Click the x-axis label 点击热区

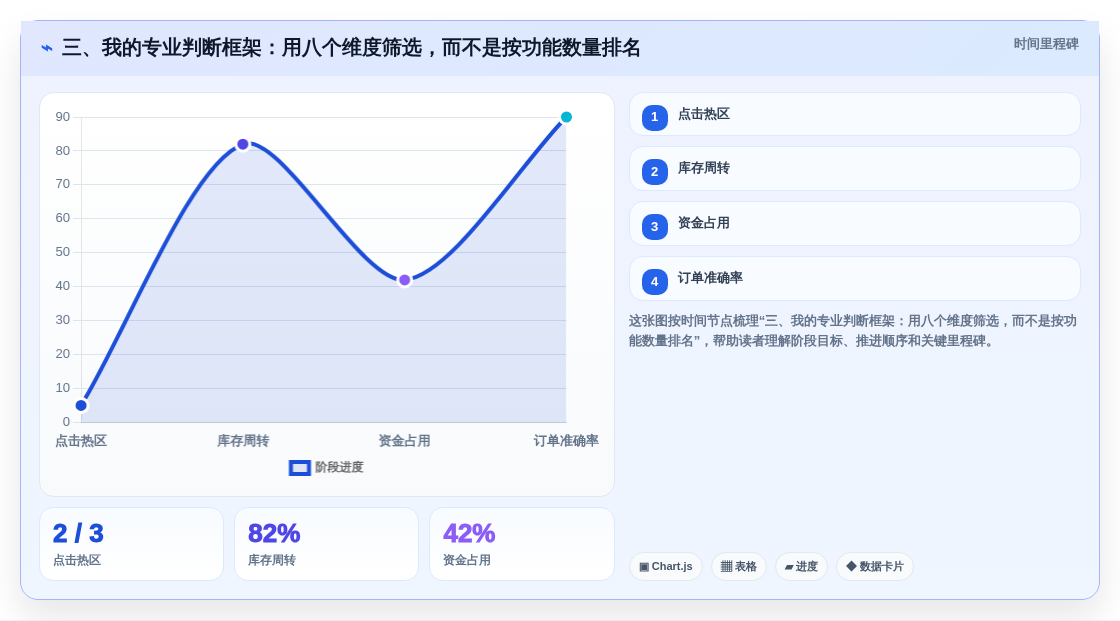[81, 441]
